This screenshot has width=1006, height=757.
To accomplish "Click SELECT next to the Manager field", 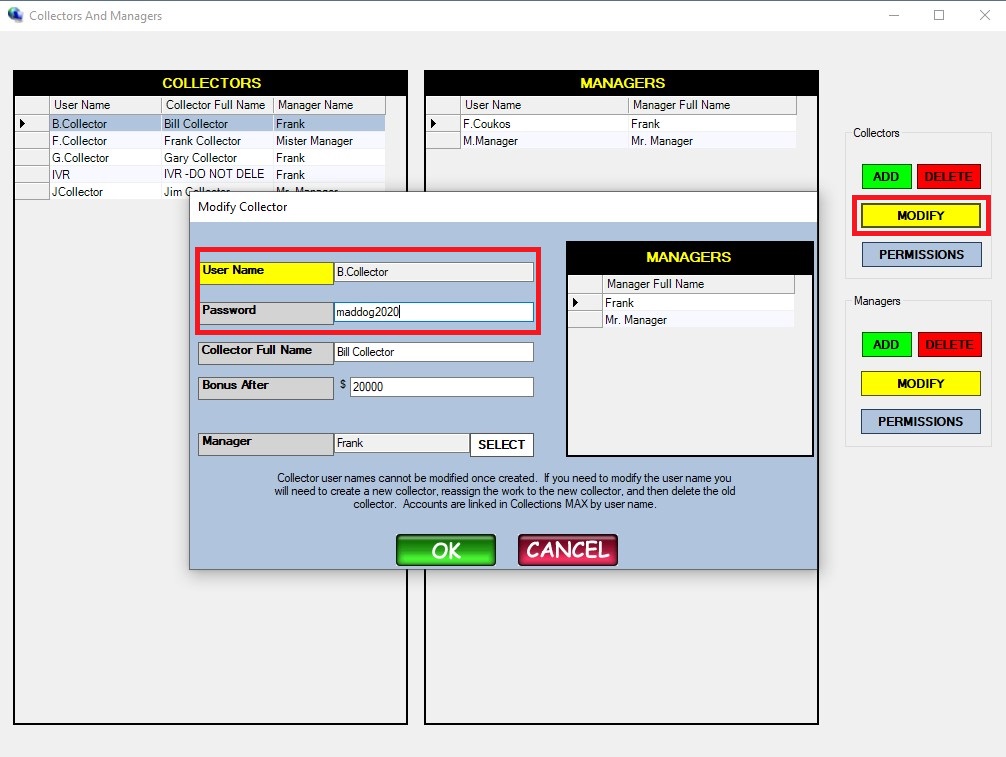I will 501,444.
